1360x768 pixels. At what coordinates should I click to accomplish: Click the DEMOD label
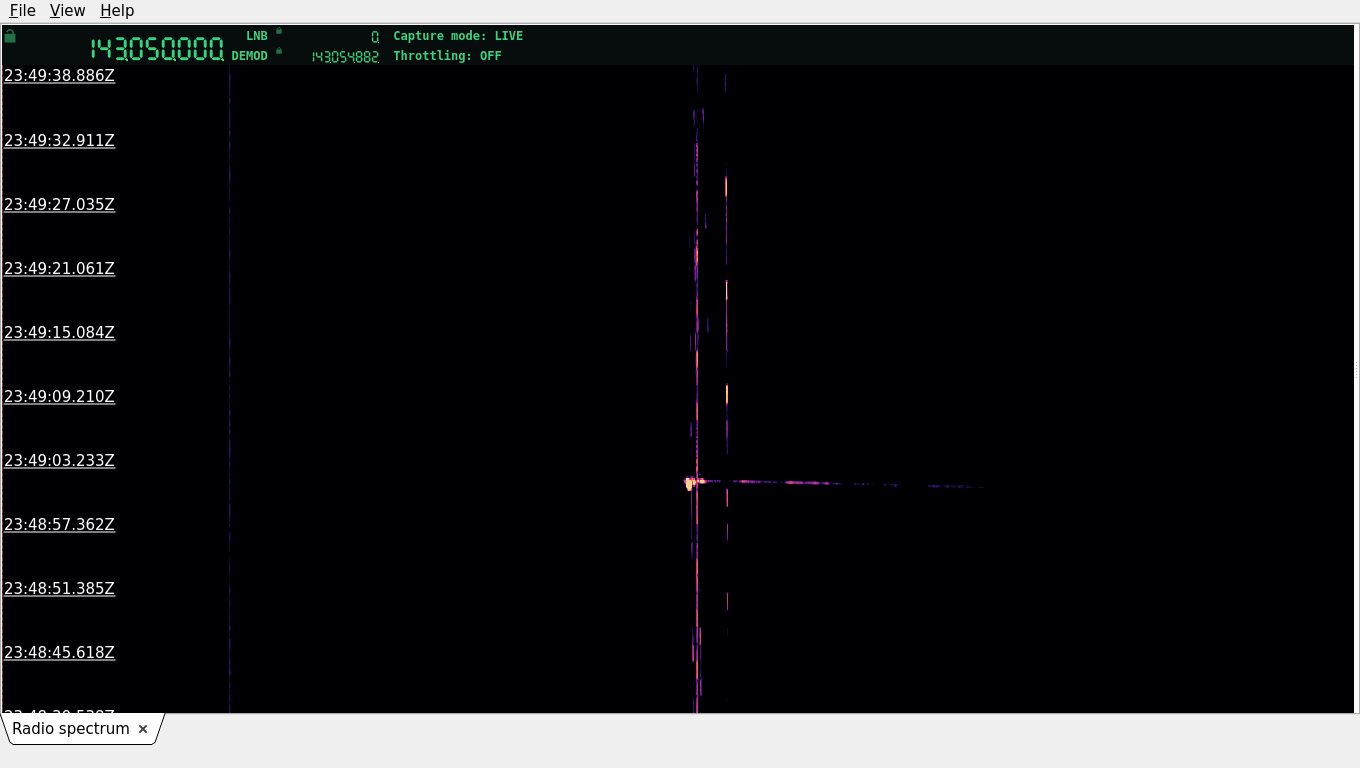pyautogui.click(x=250, y=56)
